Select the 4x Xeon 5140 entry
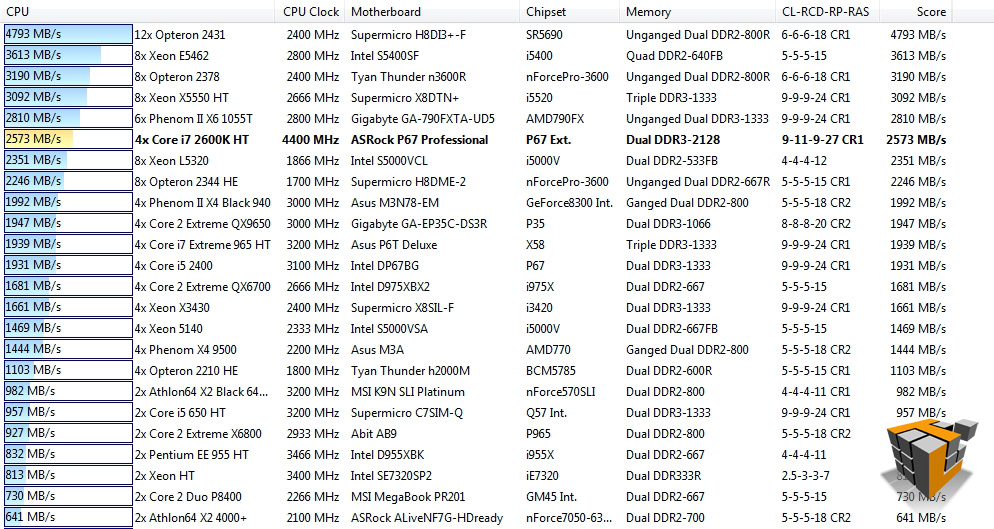Viewport: 994px width, 529px height. coord(169,328)
